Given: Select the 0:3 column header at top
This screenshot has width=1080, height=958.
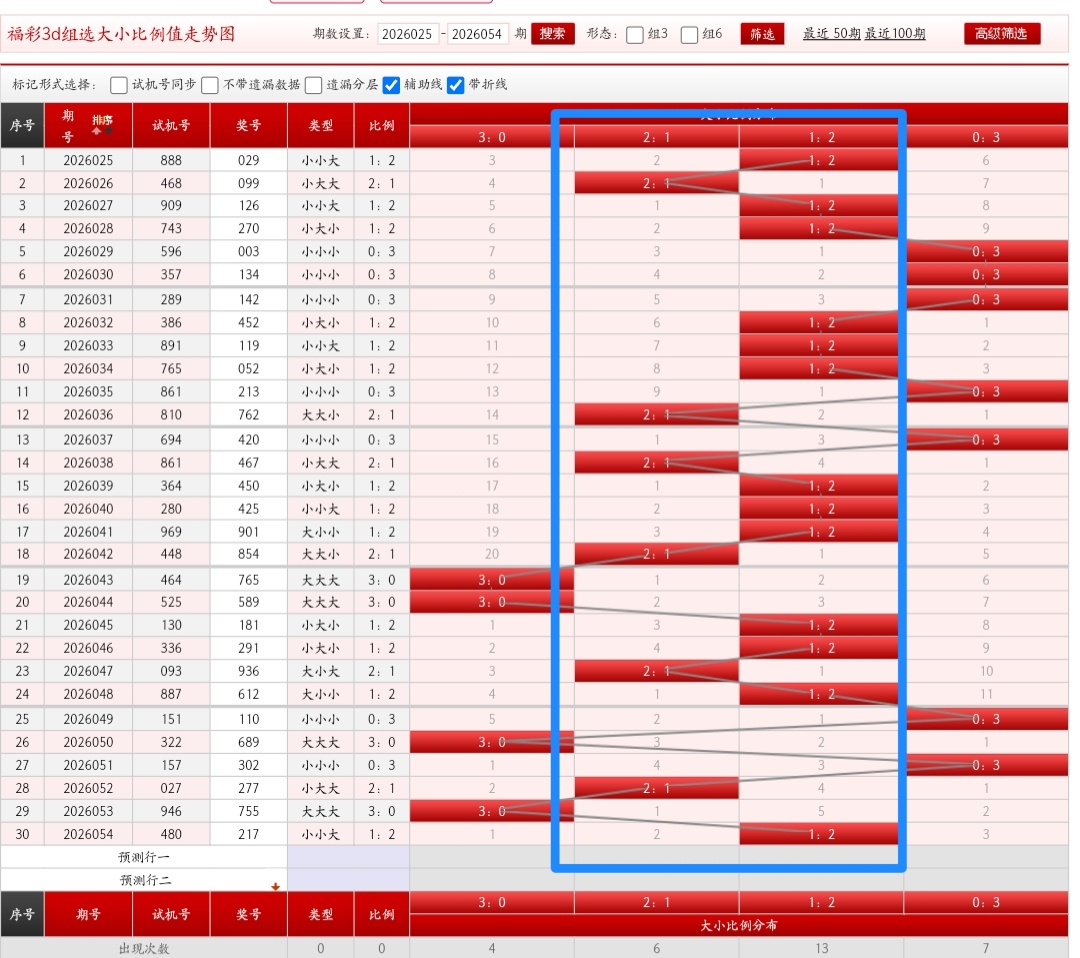Looking at the screenshot, I should click(x=985, y=137).
